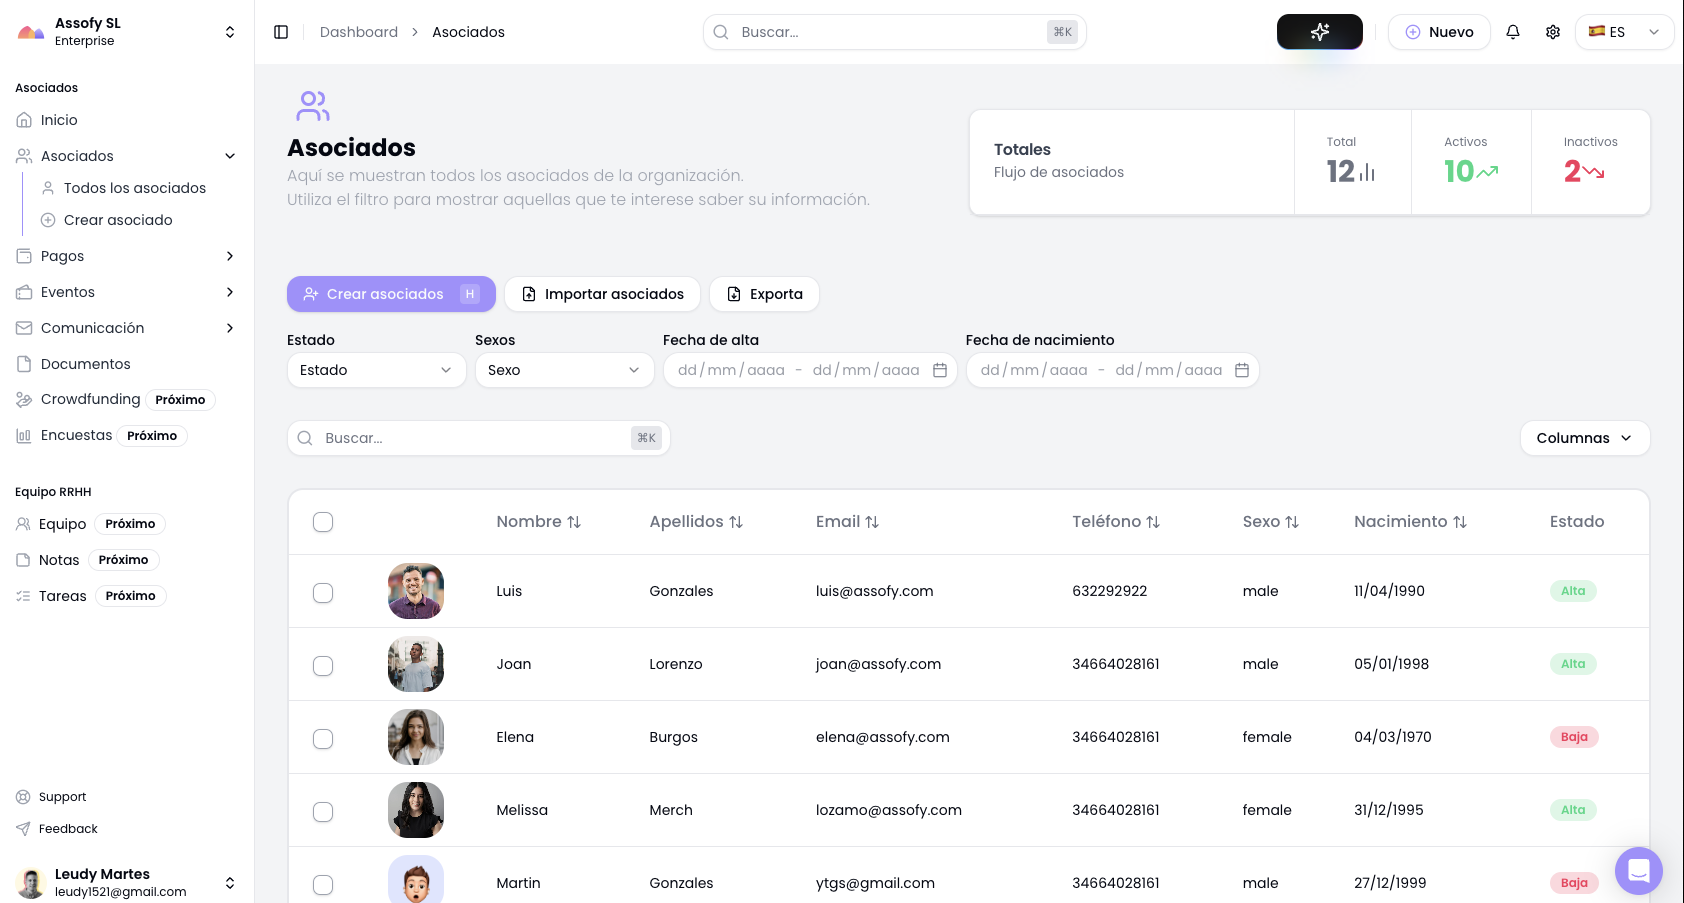Select the checkbox for Luis Gonzales row
This screenshot has height=903, width=1684.
pyautogui.click(x=322, y=593)
